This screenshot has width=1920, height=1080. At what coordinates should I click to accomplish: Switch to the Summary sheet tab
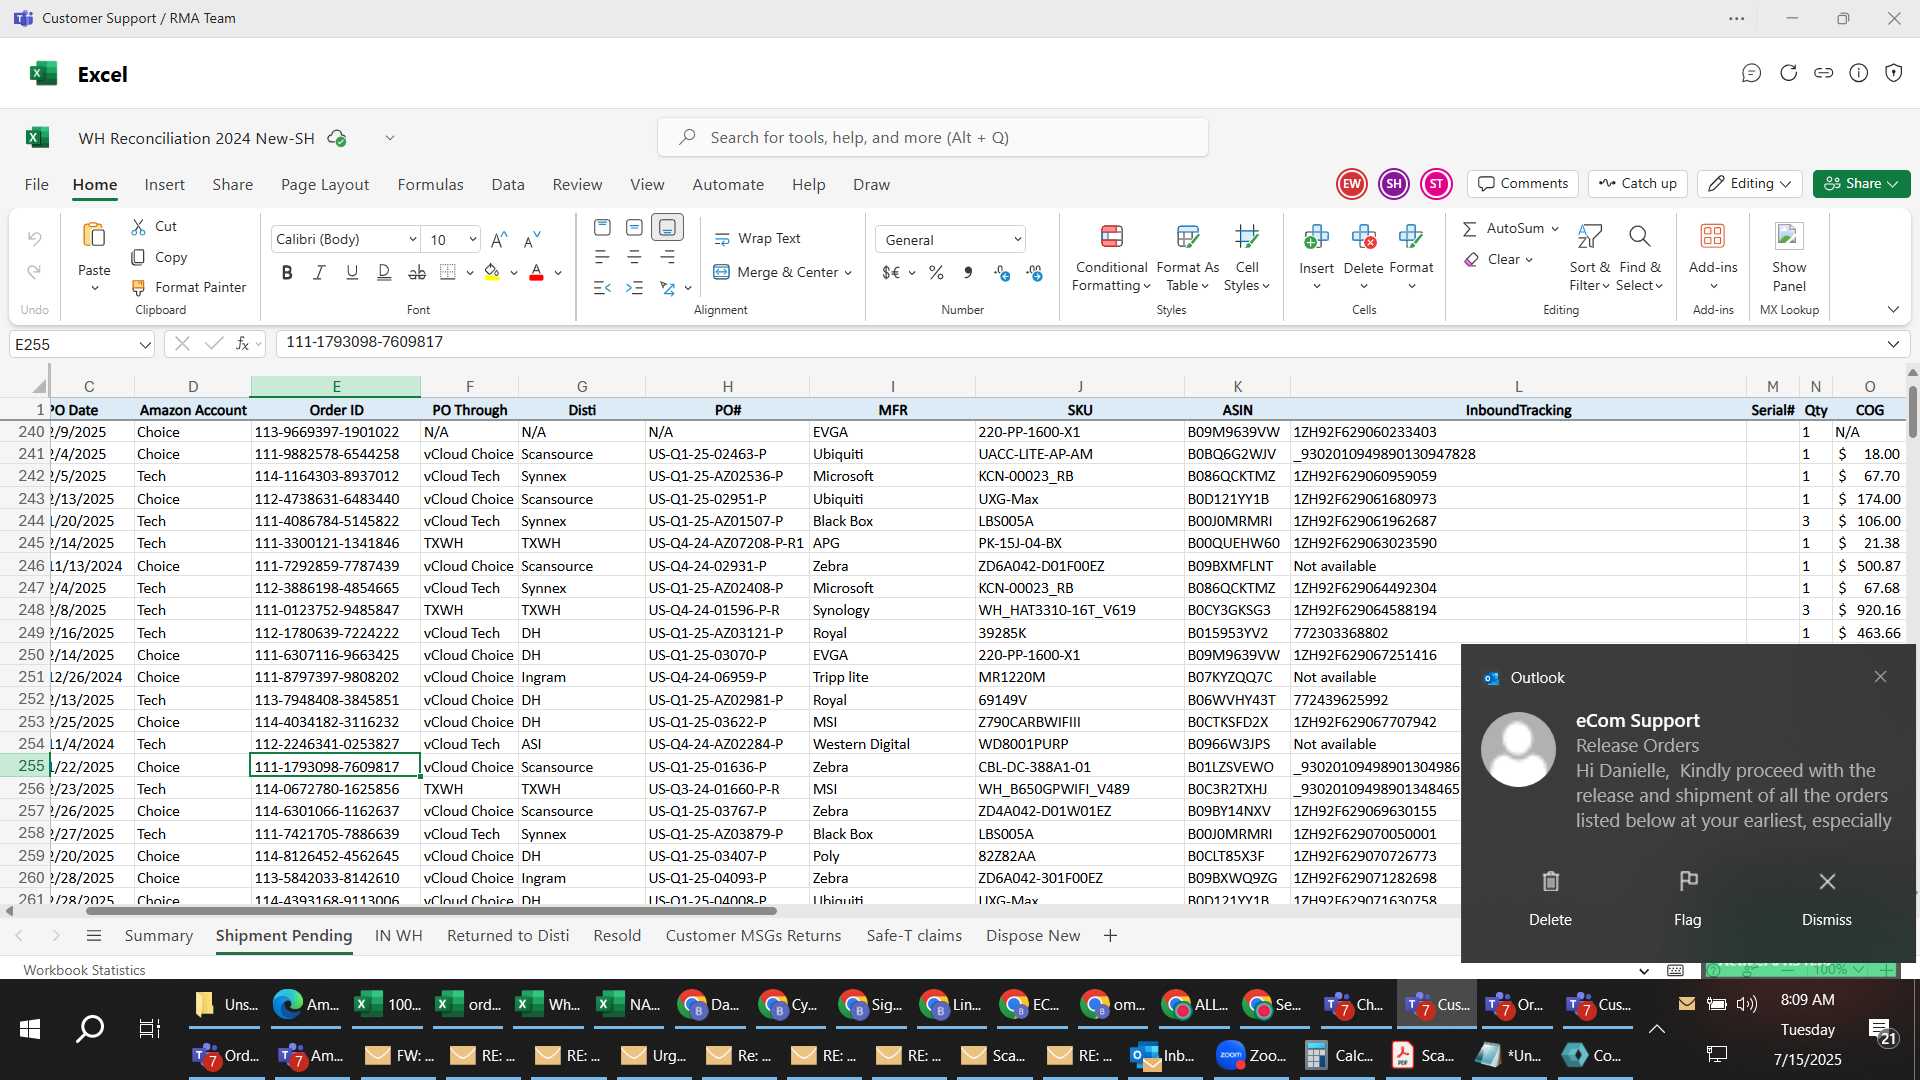coord(158,936)
